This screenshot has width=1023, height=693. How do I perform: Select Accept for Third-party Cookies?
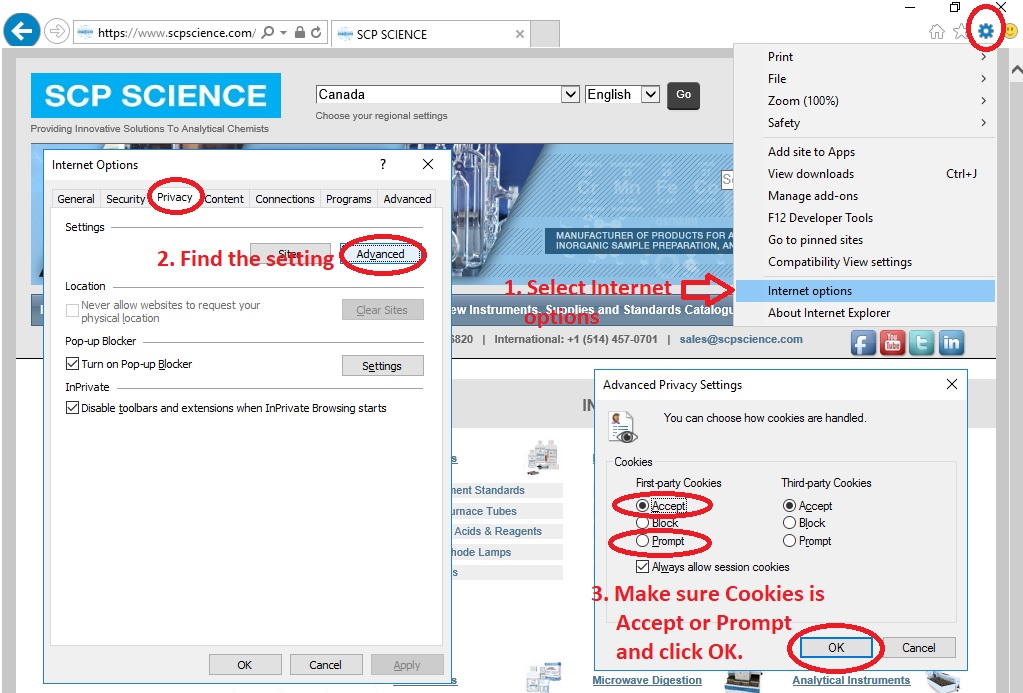coord(789,506)
